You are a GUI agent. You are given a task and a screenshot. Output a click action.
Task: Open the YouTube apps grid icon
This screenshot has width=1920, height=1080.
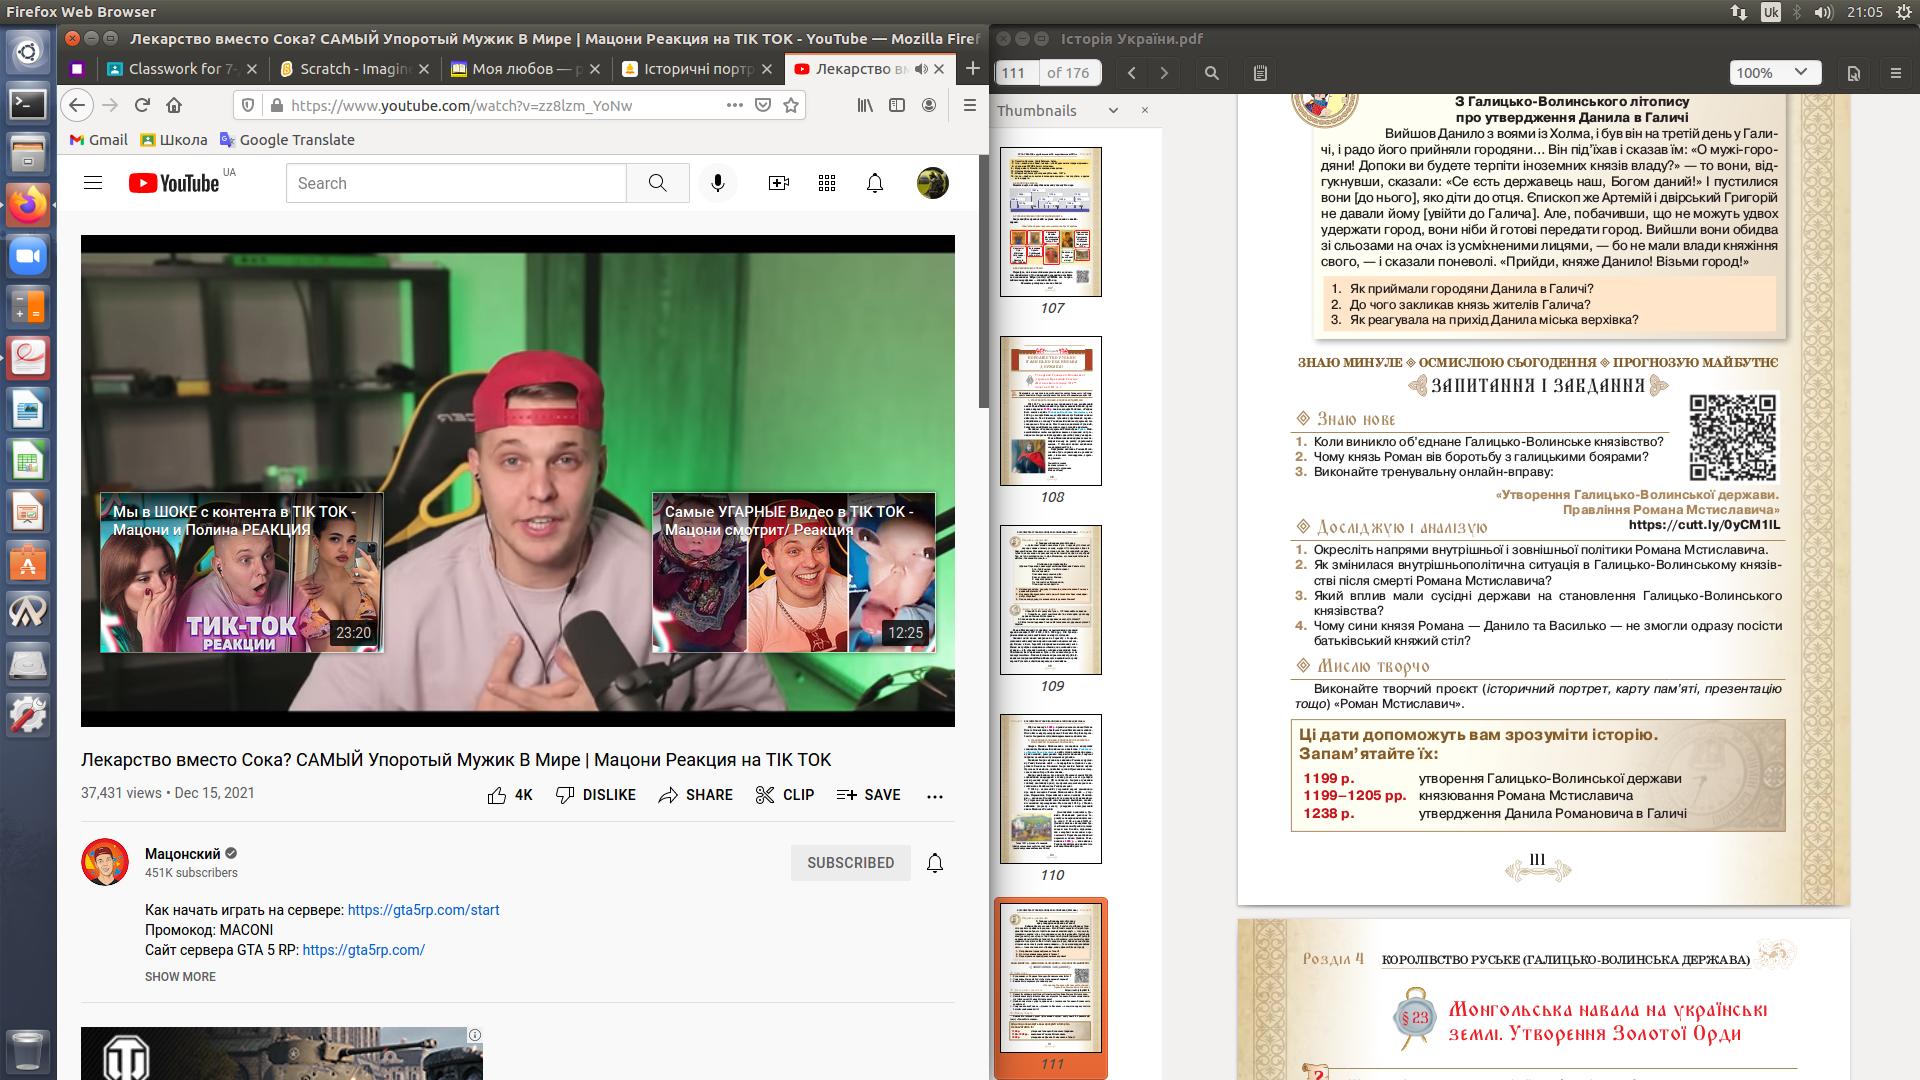coord(827,183)
